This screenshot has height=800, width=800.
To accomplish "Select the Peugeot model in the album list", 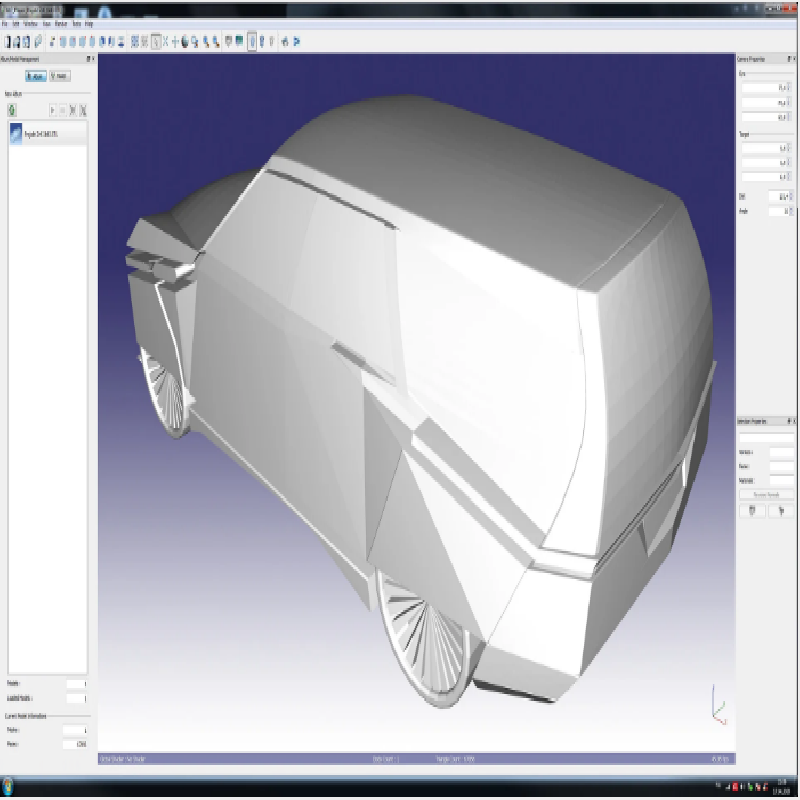I will pyautogui.click(x=40, y=134).
